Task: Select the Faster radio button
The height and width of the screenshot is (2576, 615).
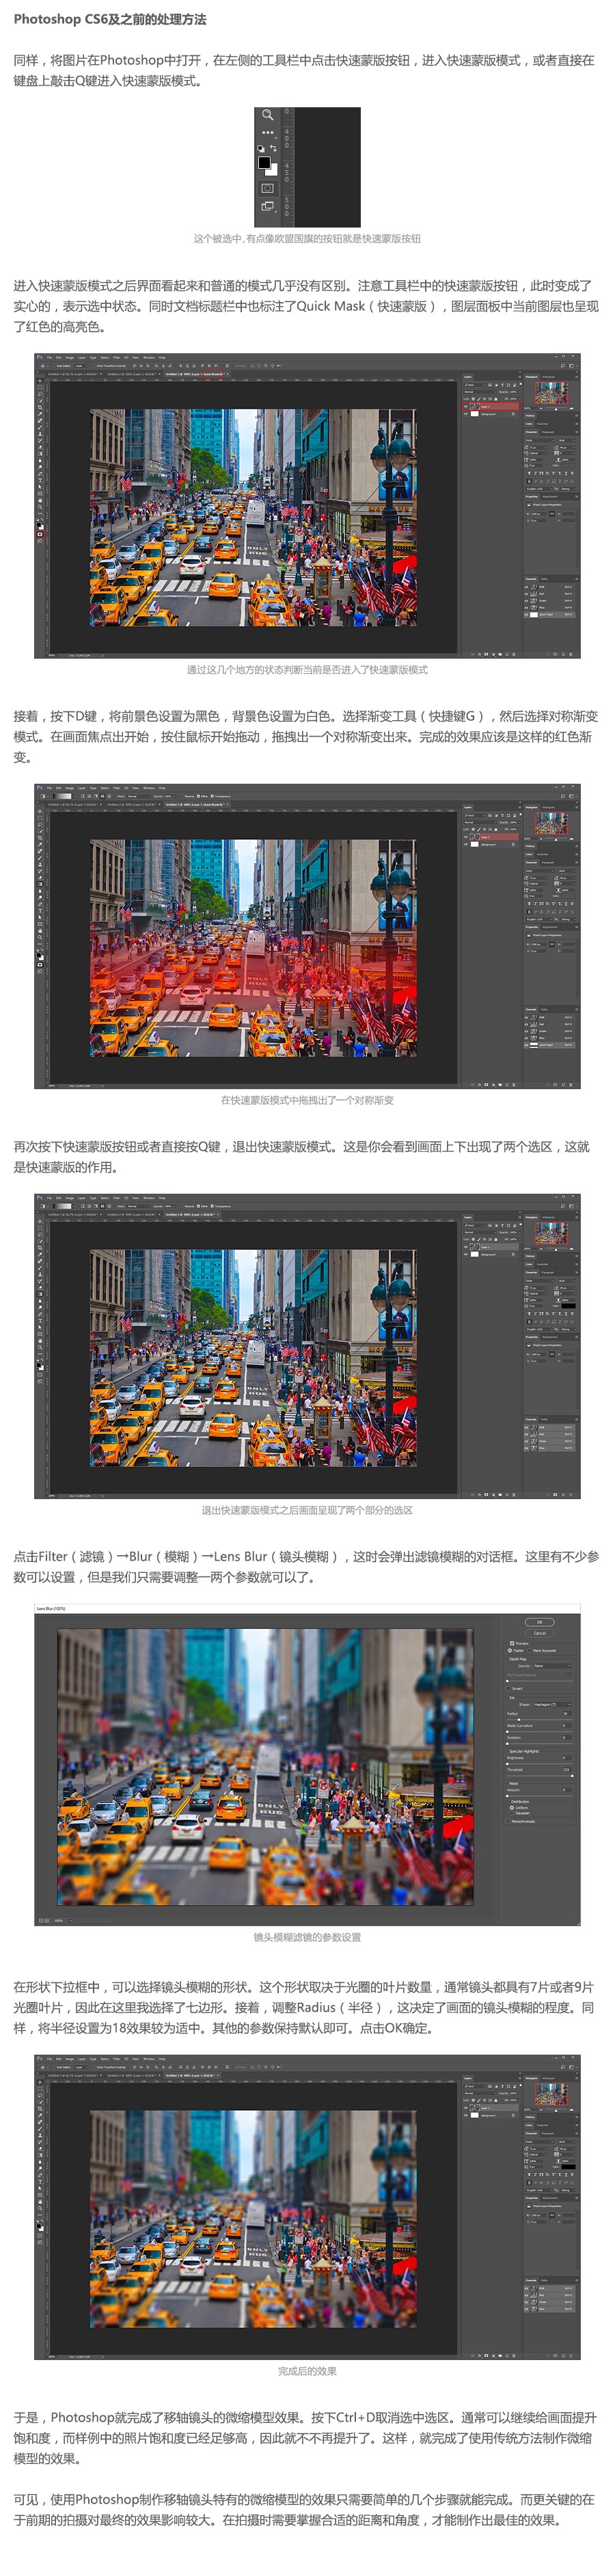Action: click(510, 1651)
